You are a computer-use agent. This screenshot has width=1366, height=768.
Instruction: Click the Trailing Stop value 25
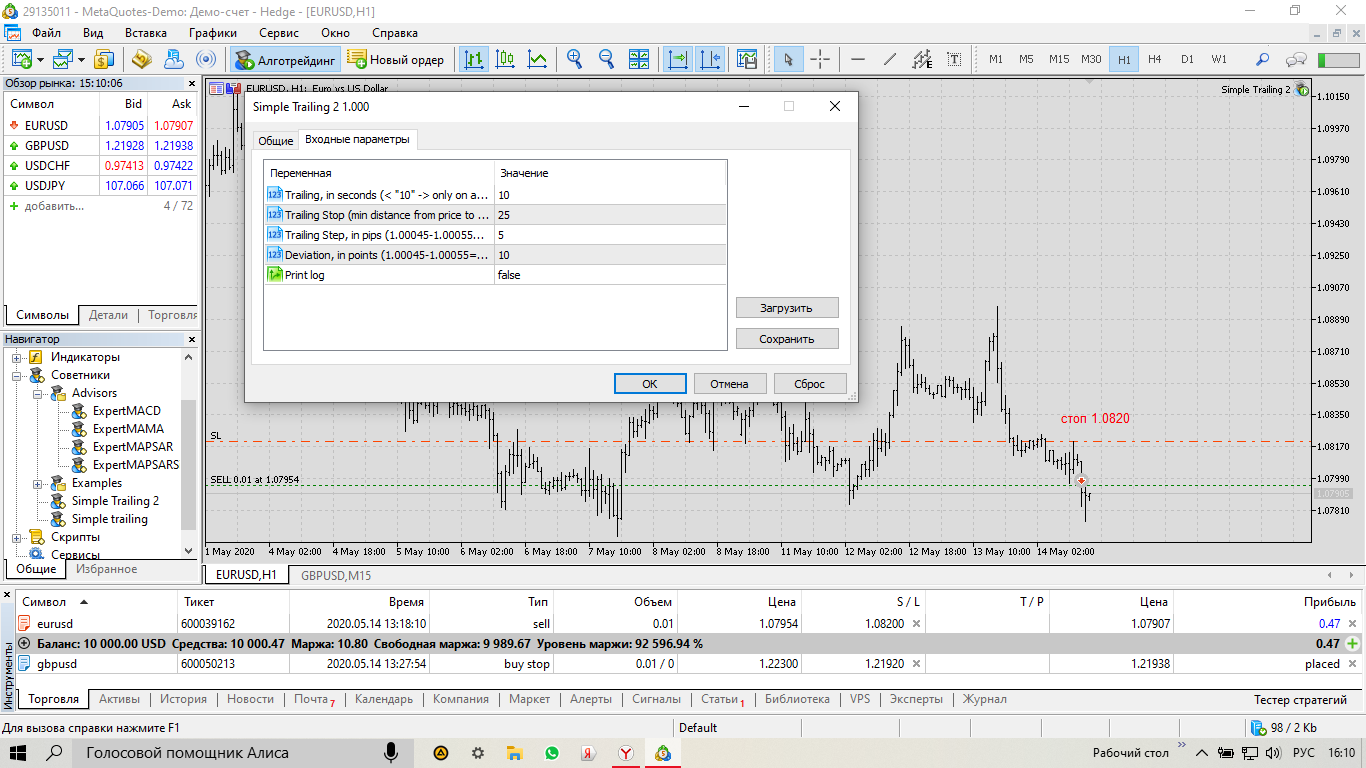[x=610, y=215]
